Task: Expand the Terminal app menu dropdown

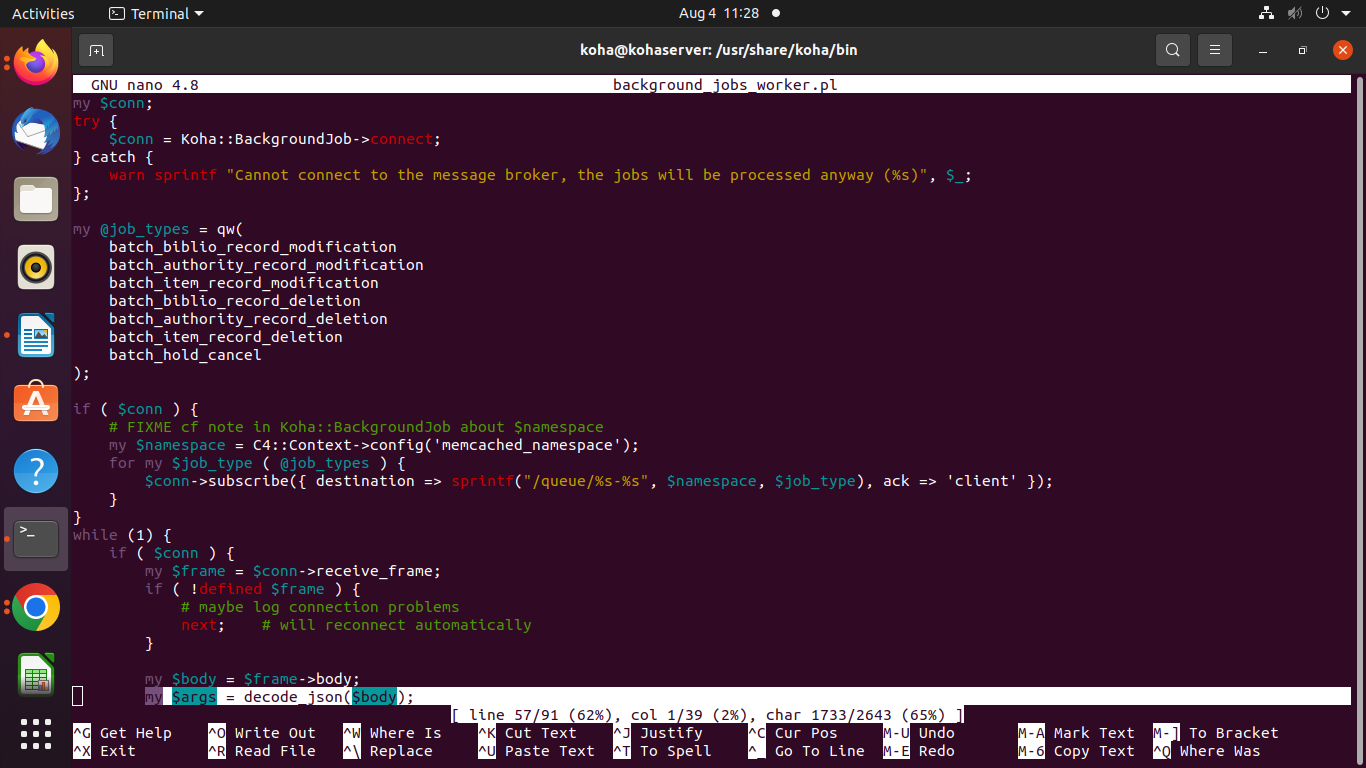Action: click(x=156, y=14)
